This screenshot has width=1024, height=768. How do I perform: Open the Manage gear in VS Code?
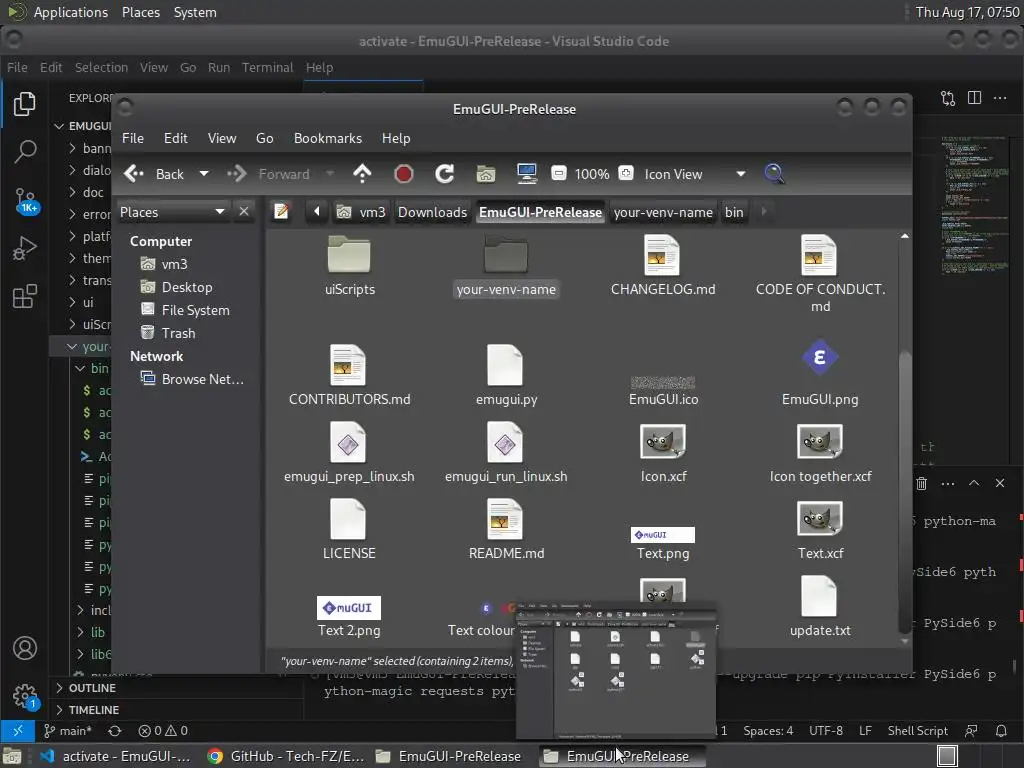pos(25,696)
